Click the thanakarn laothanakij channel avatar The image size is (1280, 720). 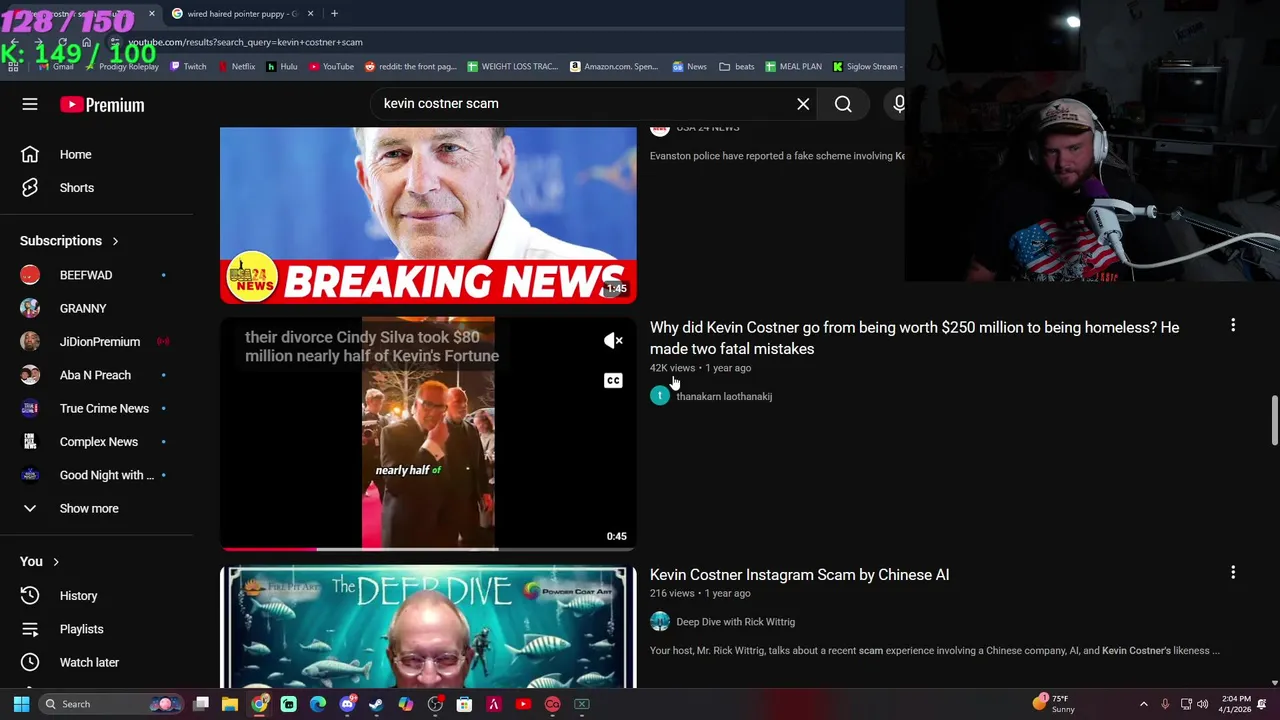click(660, 396)
